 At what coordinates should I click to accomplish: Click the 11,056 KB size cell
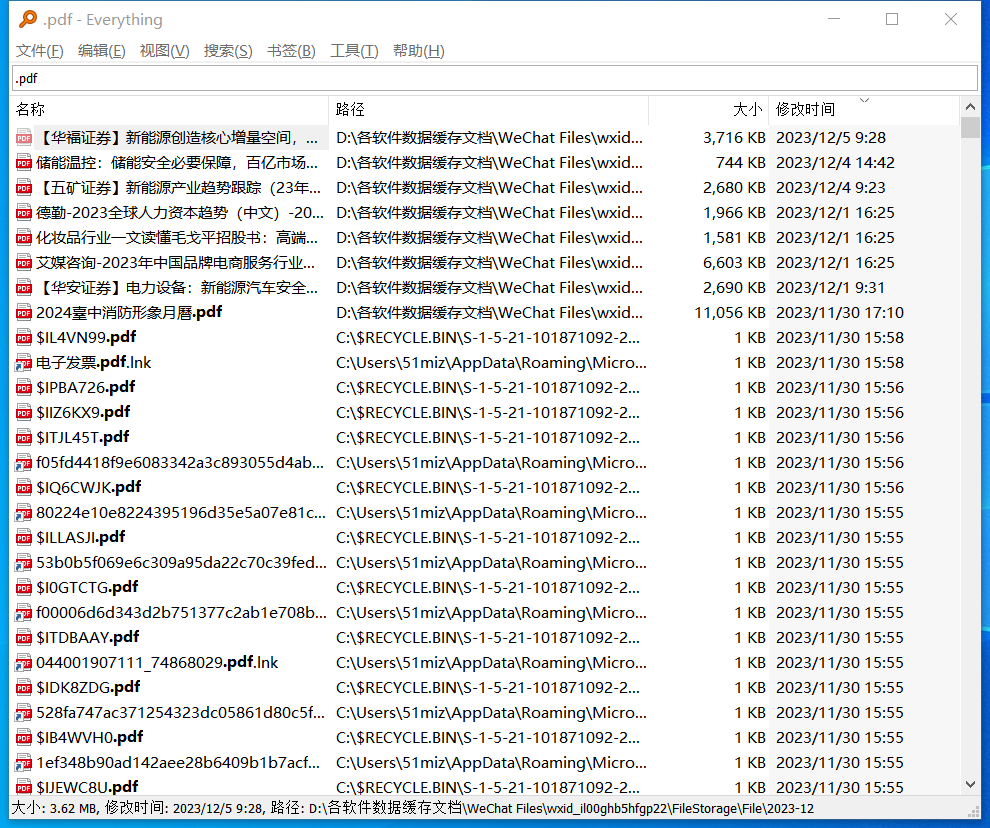click(x=730, y=313)
